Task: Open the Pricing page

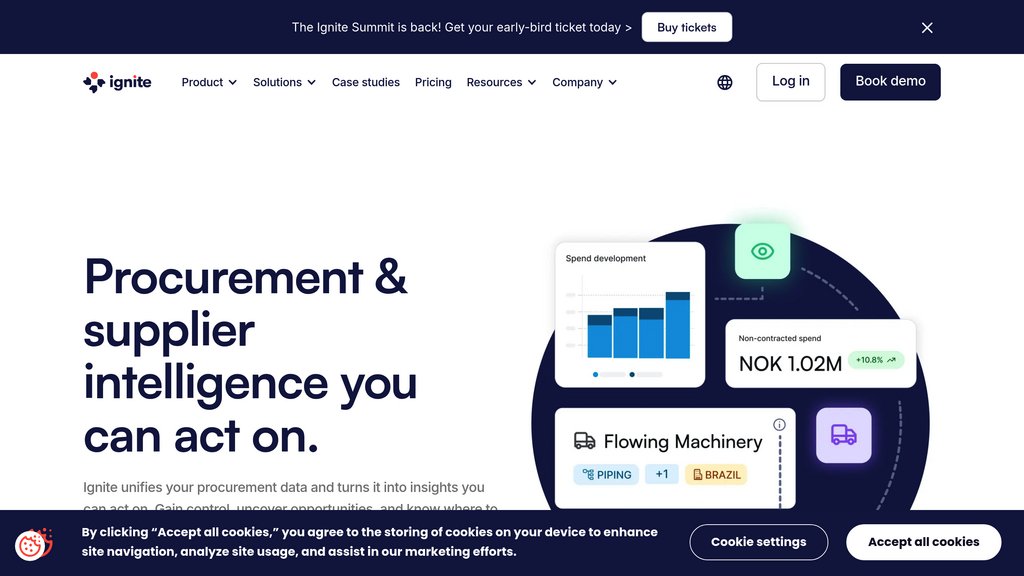Action: click(x=433, y=82)
